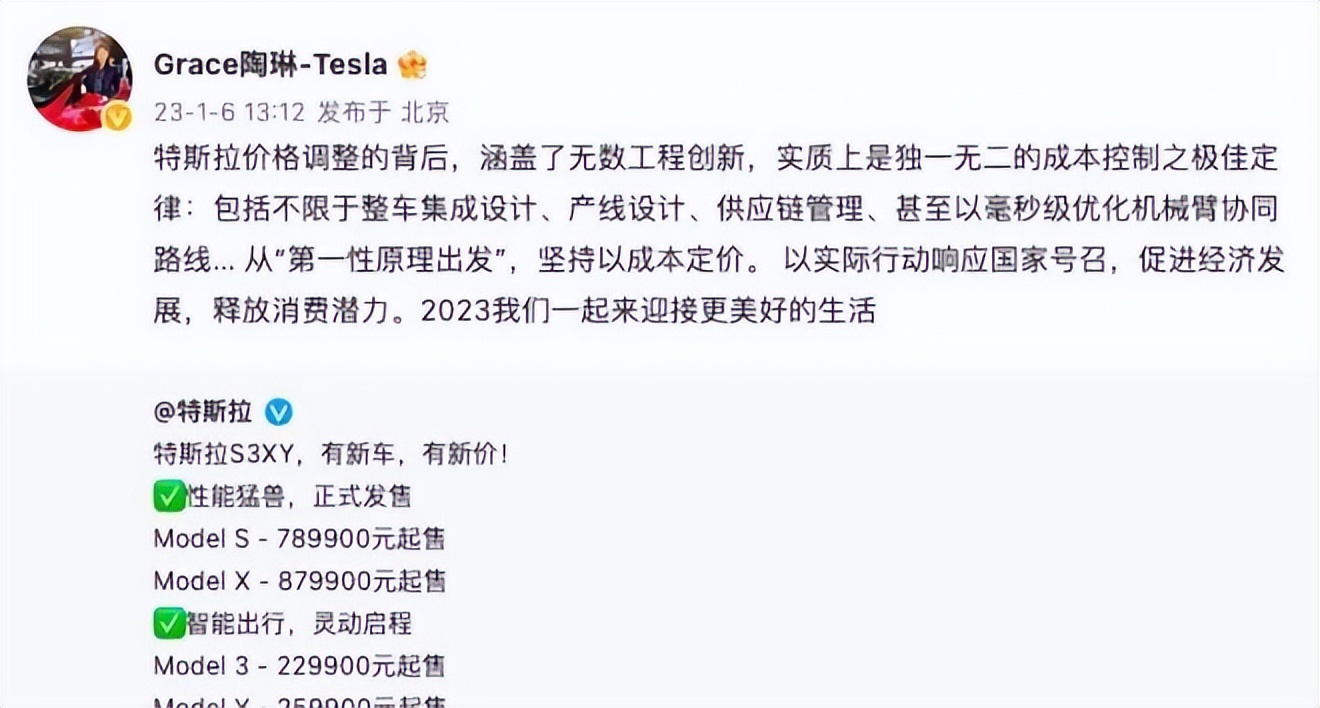1320x708 pixels.
Task: Click the quoted phrase "第一性原理出发"
Action: 395,260
